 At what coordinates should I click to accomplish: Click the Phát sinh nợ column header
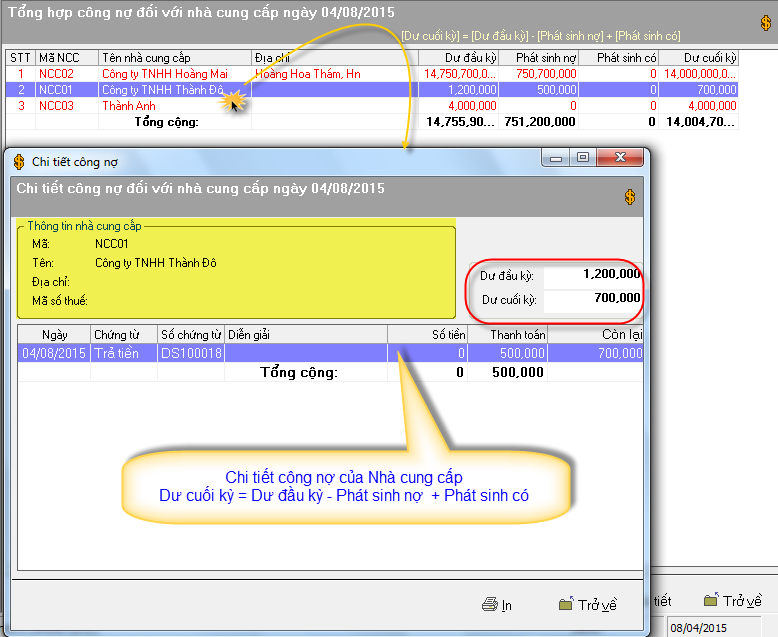pyautogui.click(x=538, y=58)
